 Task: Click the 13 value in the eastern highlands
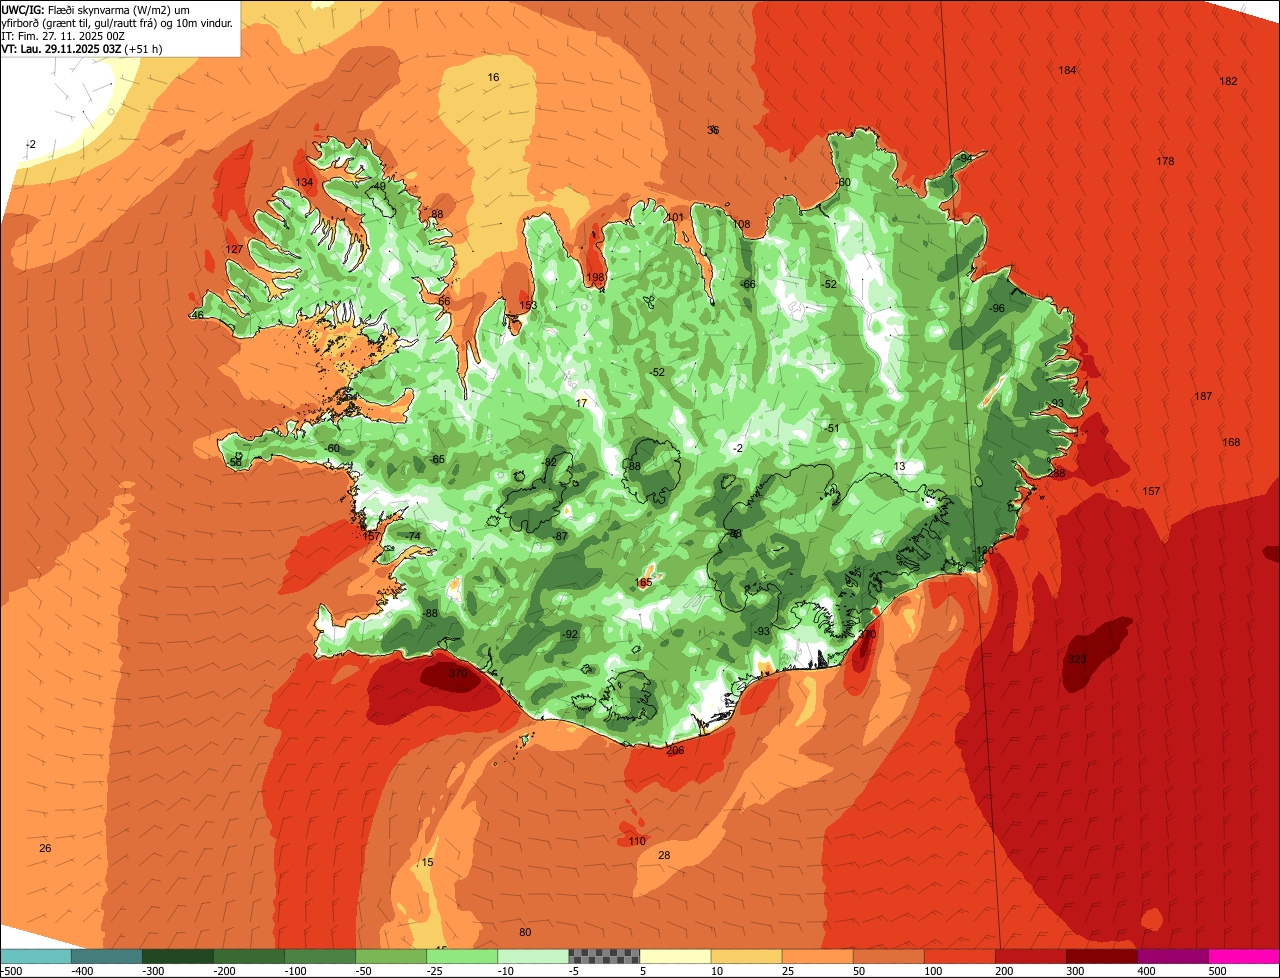tap(899, 466)
